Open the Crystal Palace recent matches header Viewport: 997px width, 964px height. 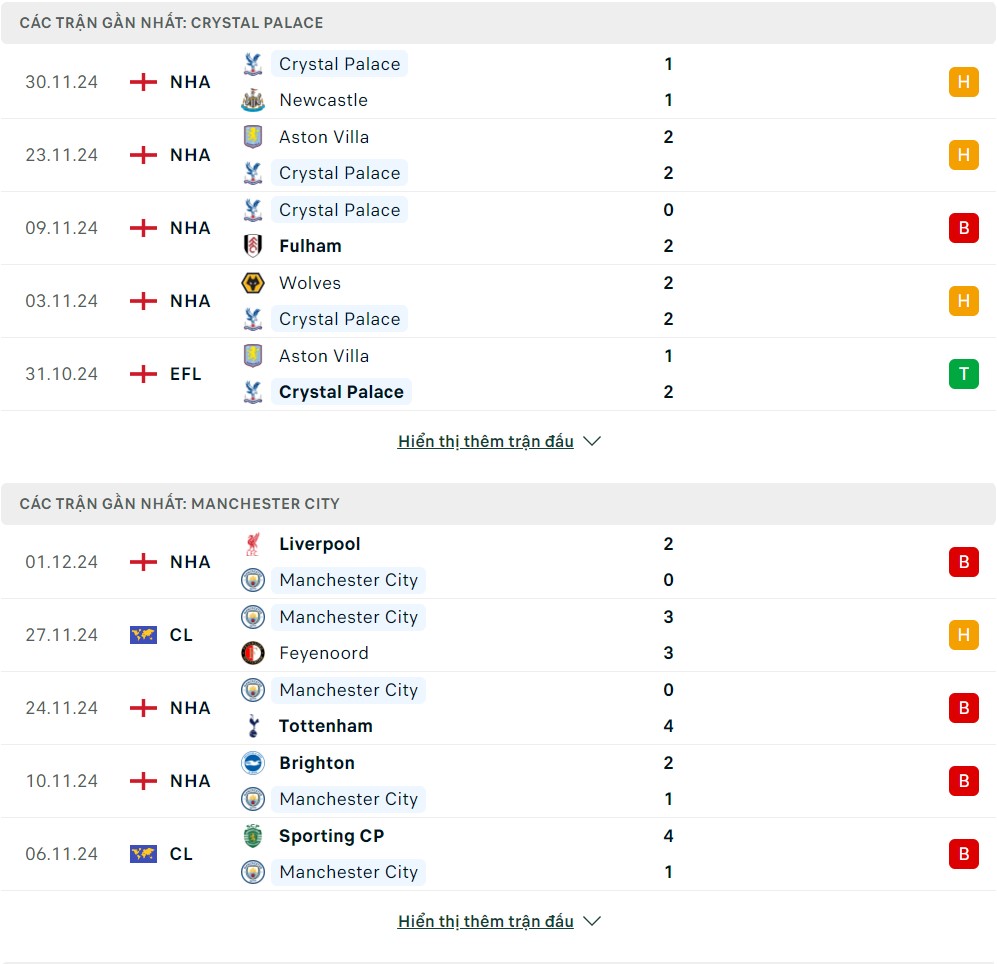171,23
